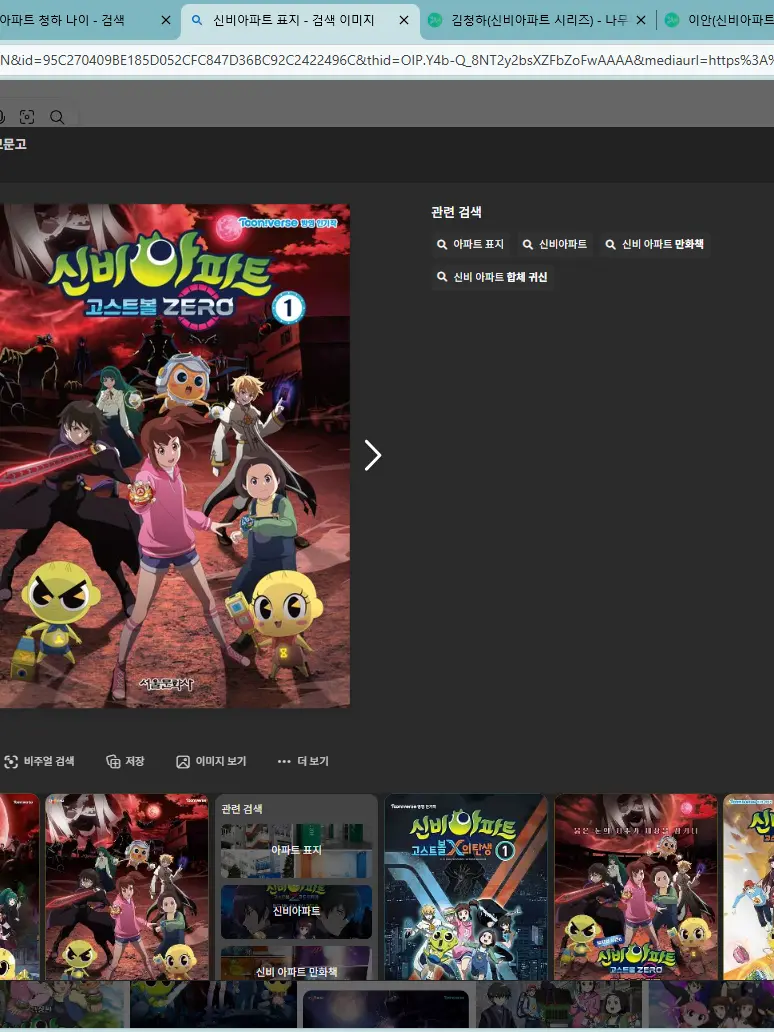Click the main 고스트볼 ZERO cover image
Image resolution: width=774 pixels, height=1032 pixels.
click(175, 455)
